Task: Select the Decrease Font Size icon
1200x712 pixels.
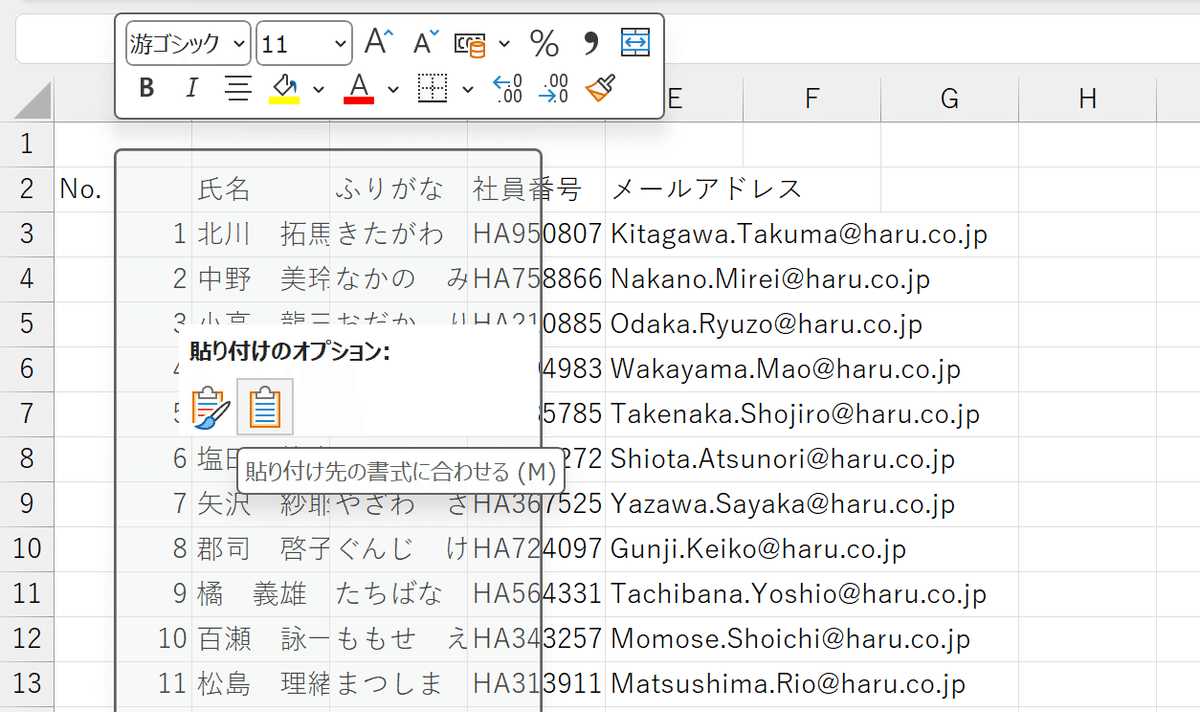Action: 423,40
